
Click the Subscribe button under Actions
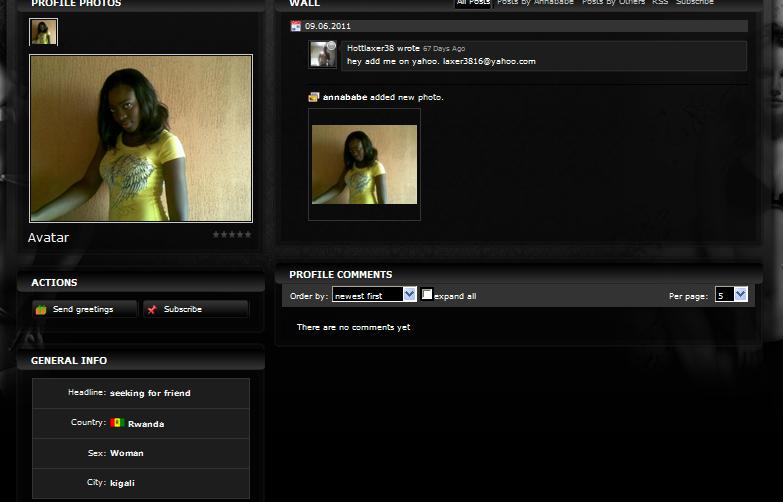tap(196, 309)
